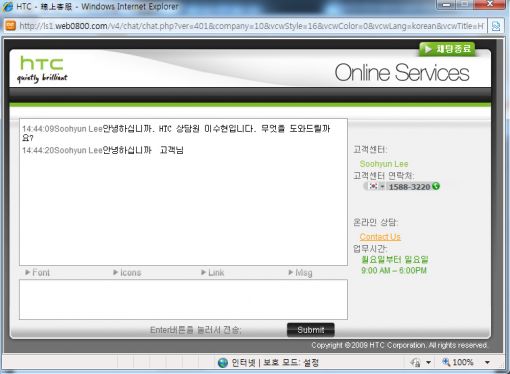Image resolution: width=510 pixels, height=374 pixels.
Task: Click the green end chat button
Action: coord(447,49)
